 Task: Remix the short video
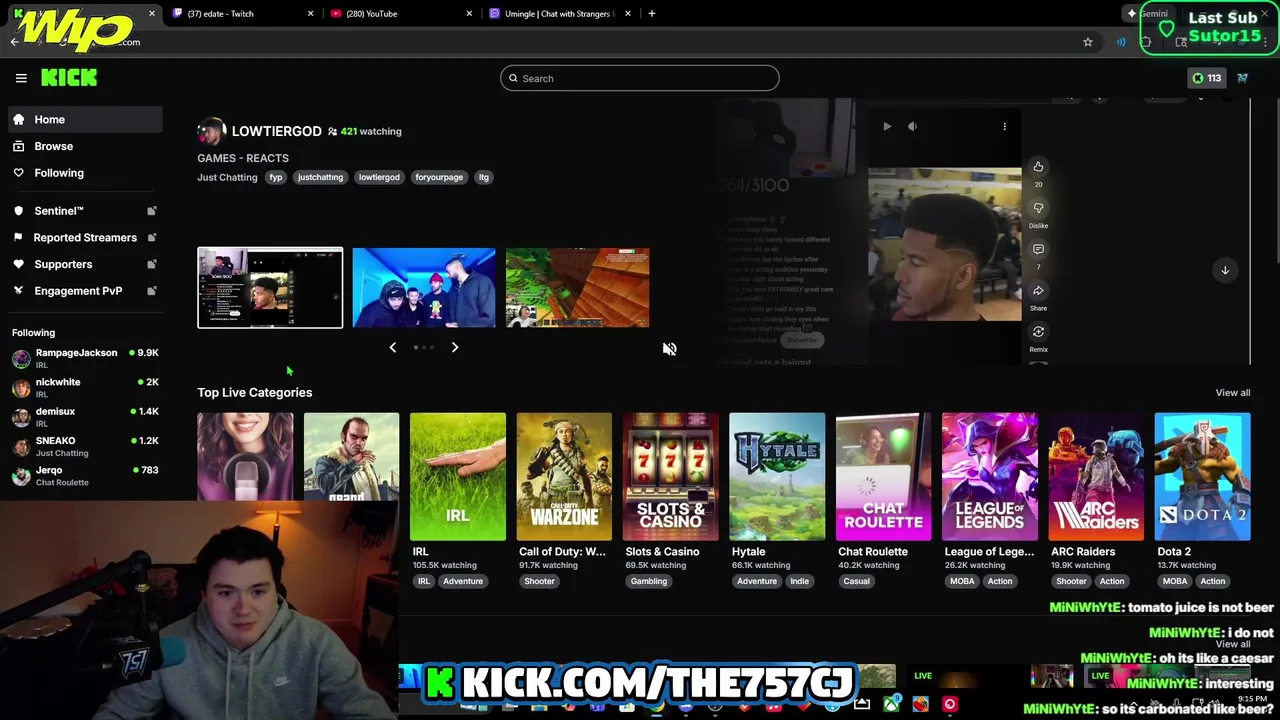tap(1038, 332)
